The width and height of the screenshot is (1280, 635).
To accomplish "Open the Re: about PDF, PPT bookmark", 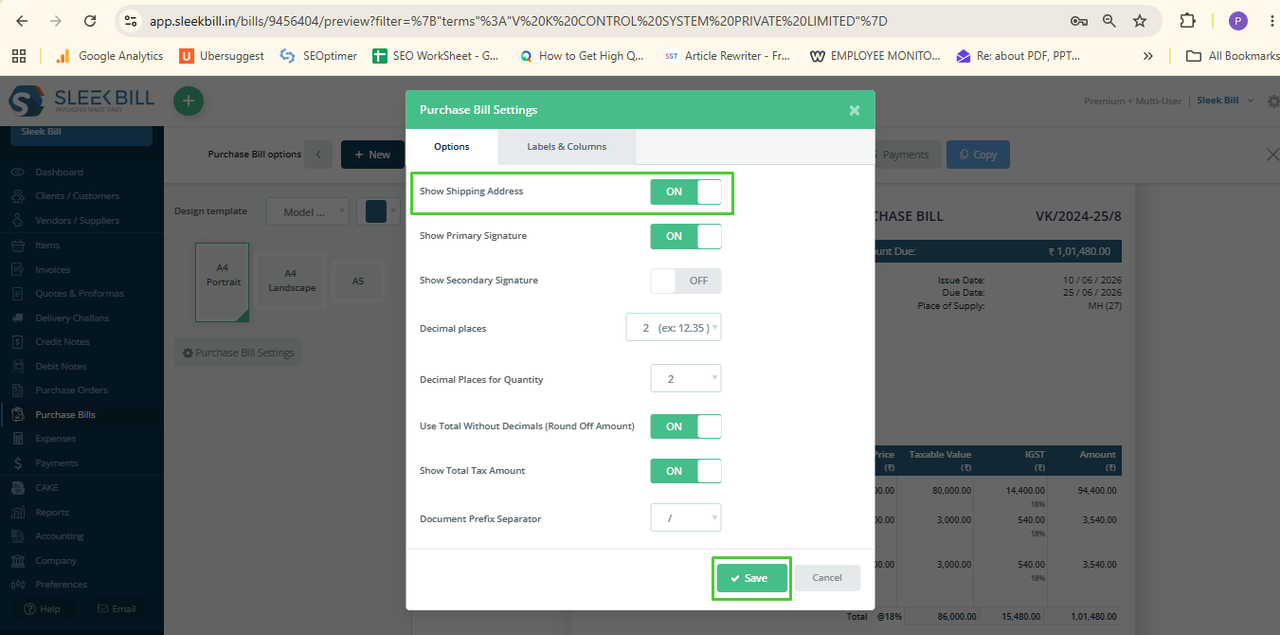I will pos(1018,56).
